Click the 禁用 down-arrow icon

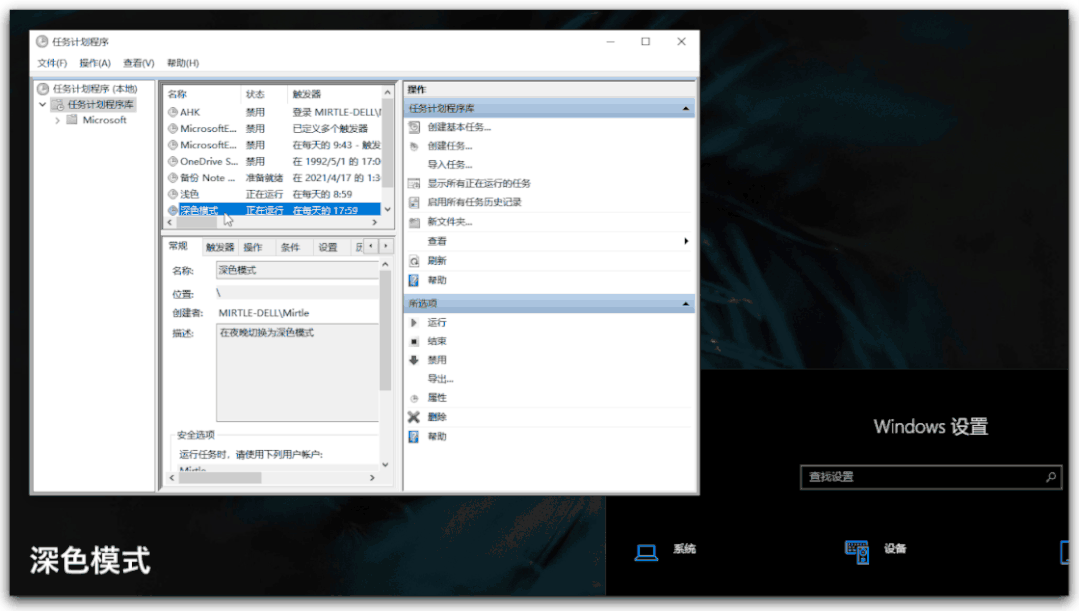(x=414, y=360)
